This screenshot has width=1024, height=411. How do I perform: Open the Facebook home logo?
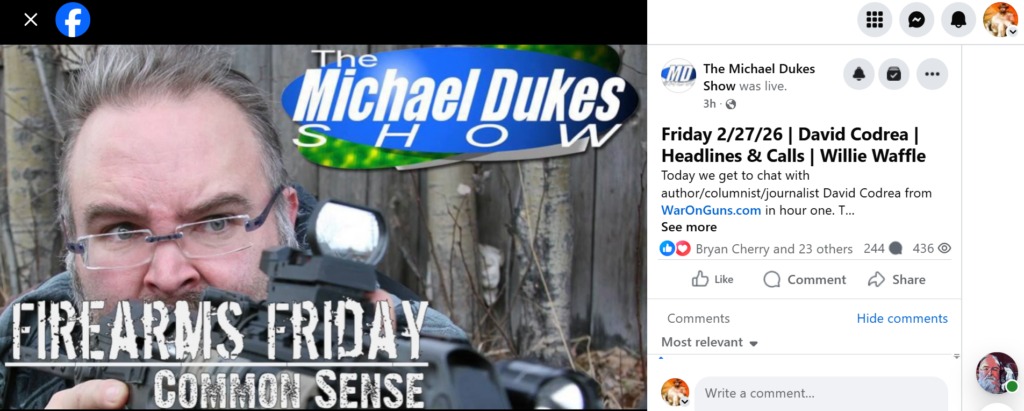pyautogui.click(x=72, y=20)
